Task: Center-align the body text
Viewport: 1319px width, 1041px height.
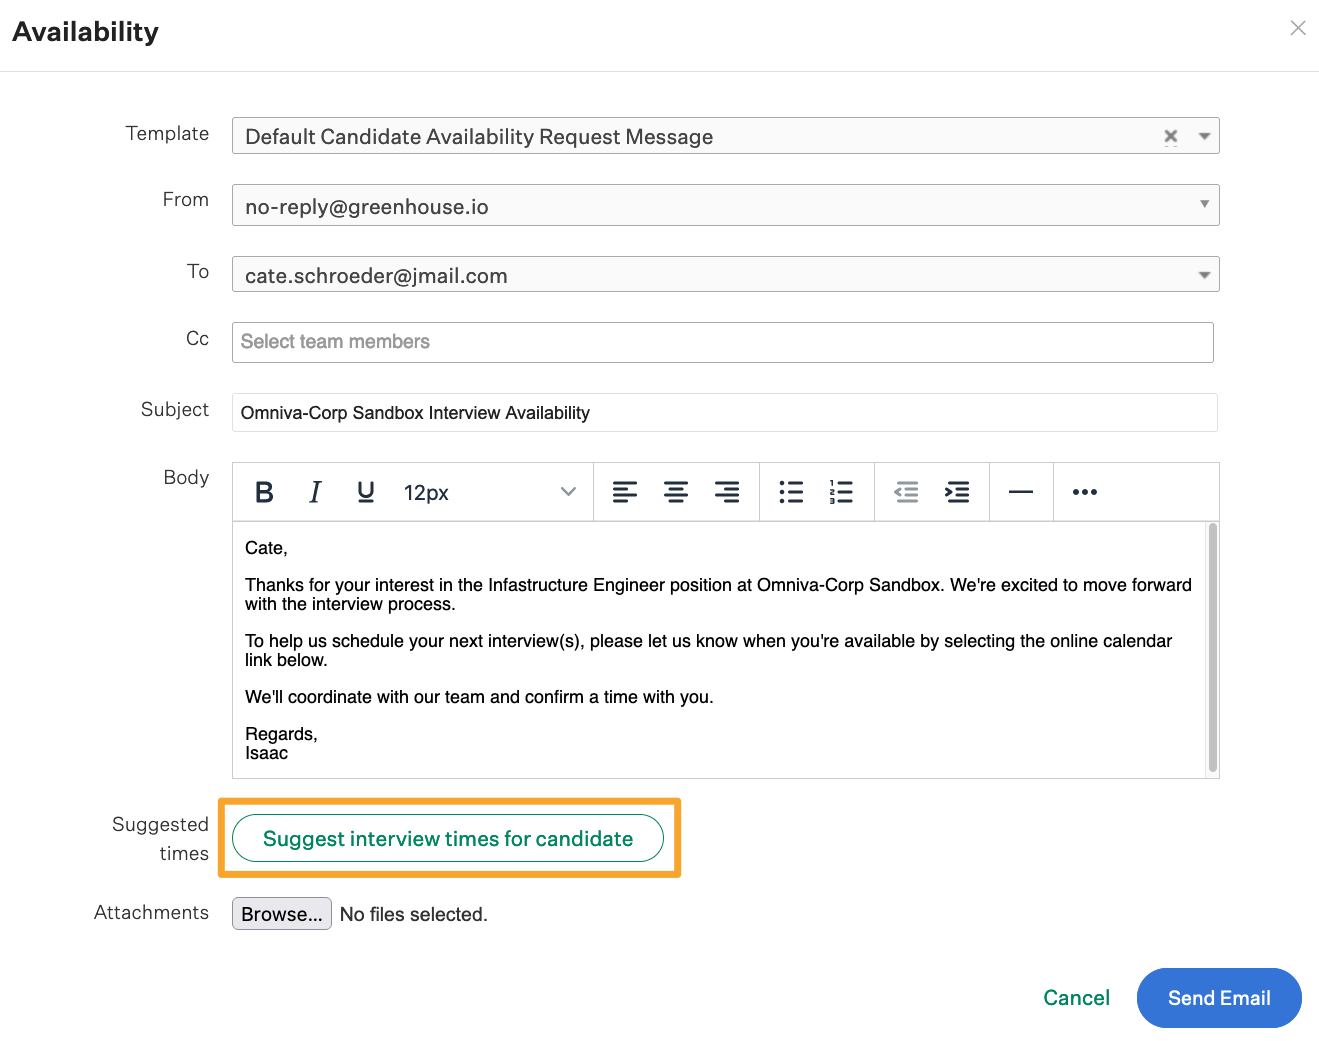Action: click(x=676, y=492)
